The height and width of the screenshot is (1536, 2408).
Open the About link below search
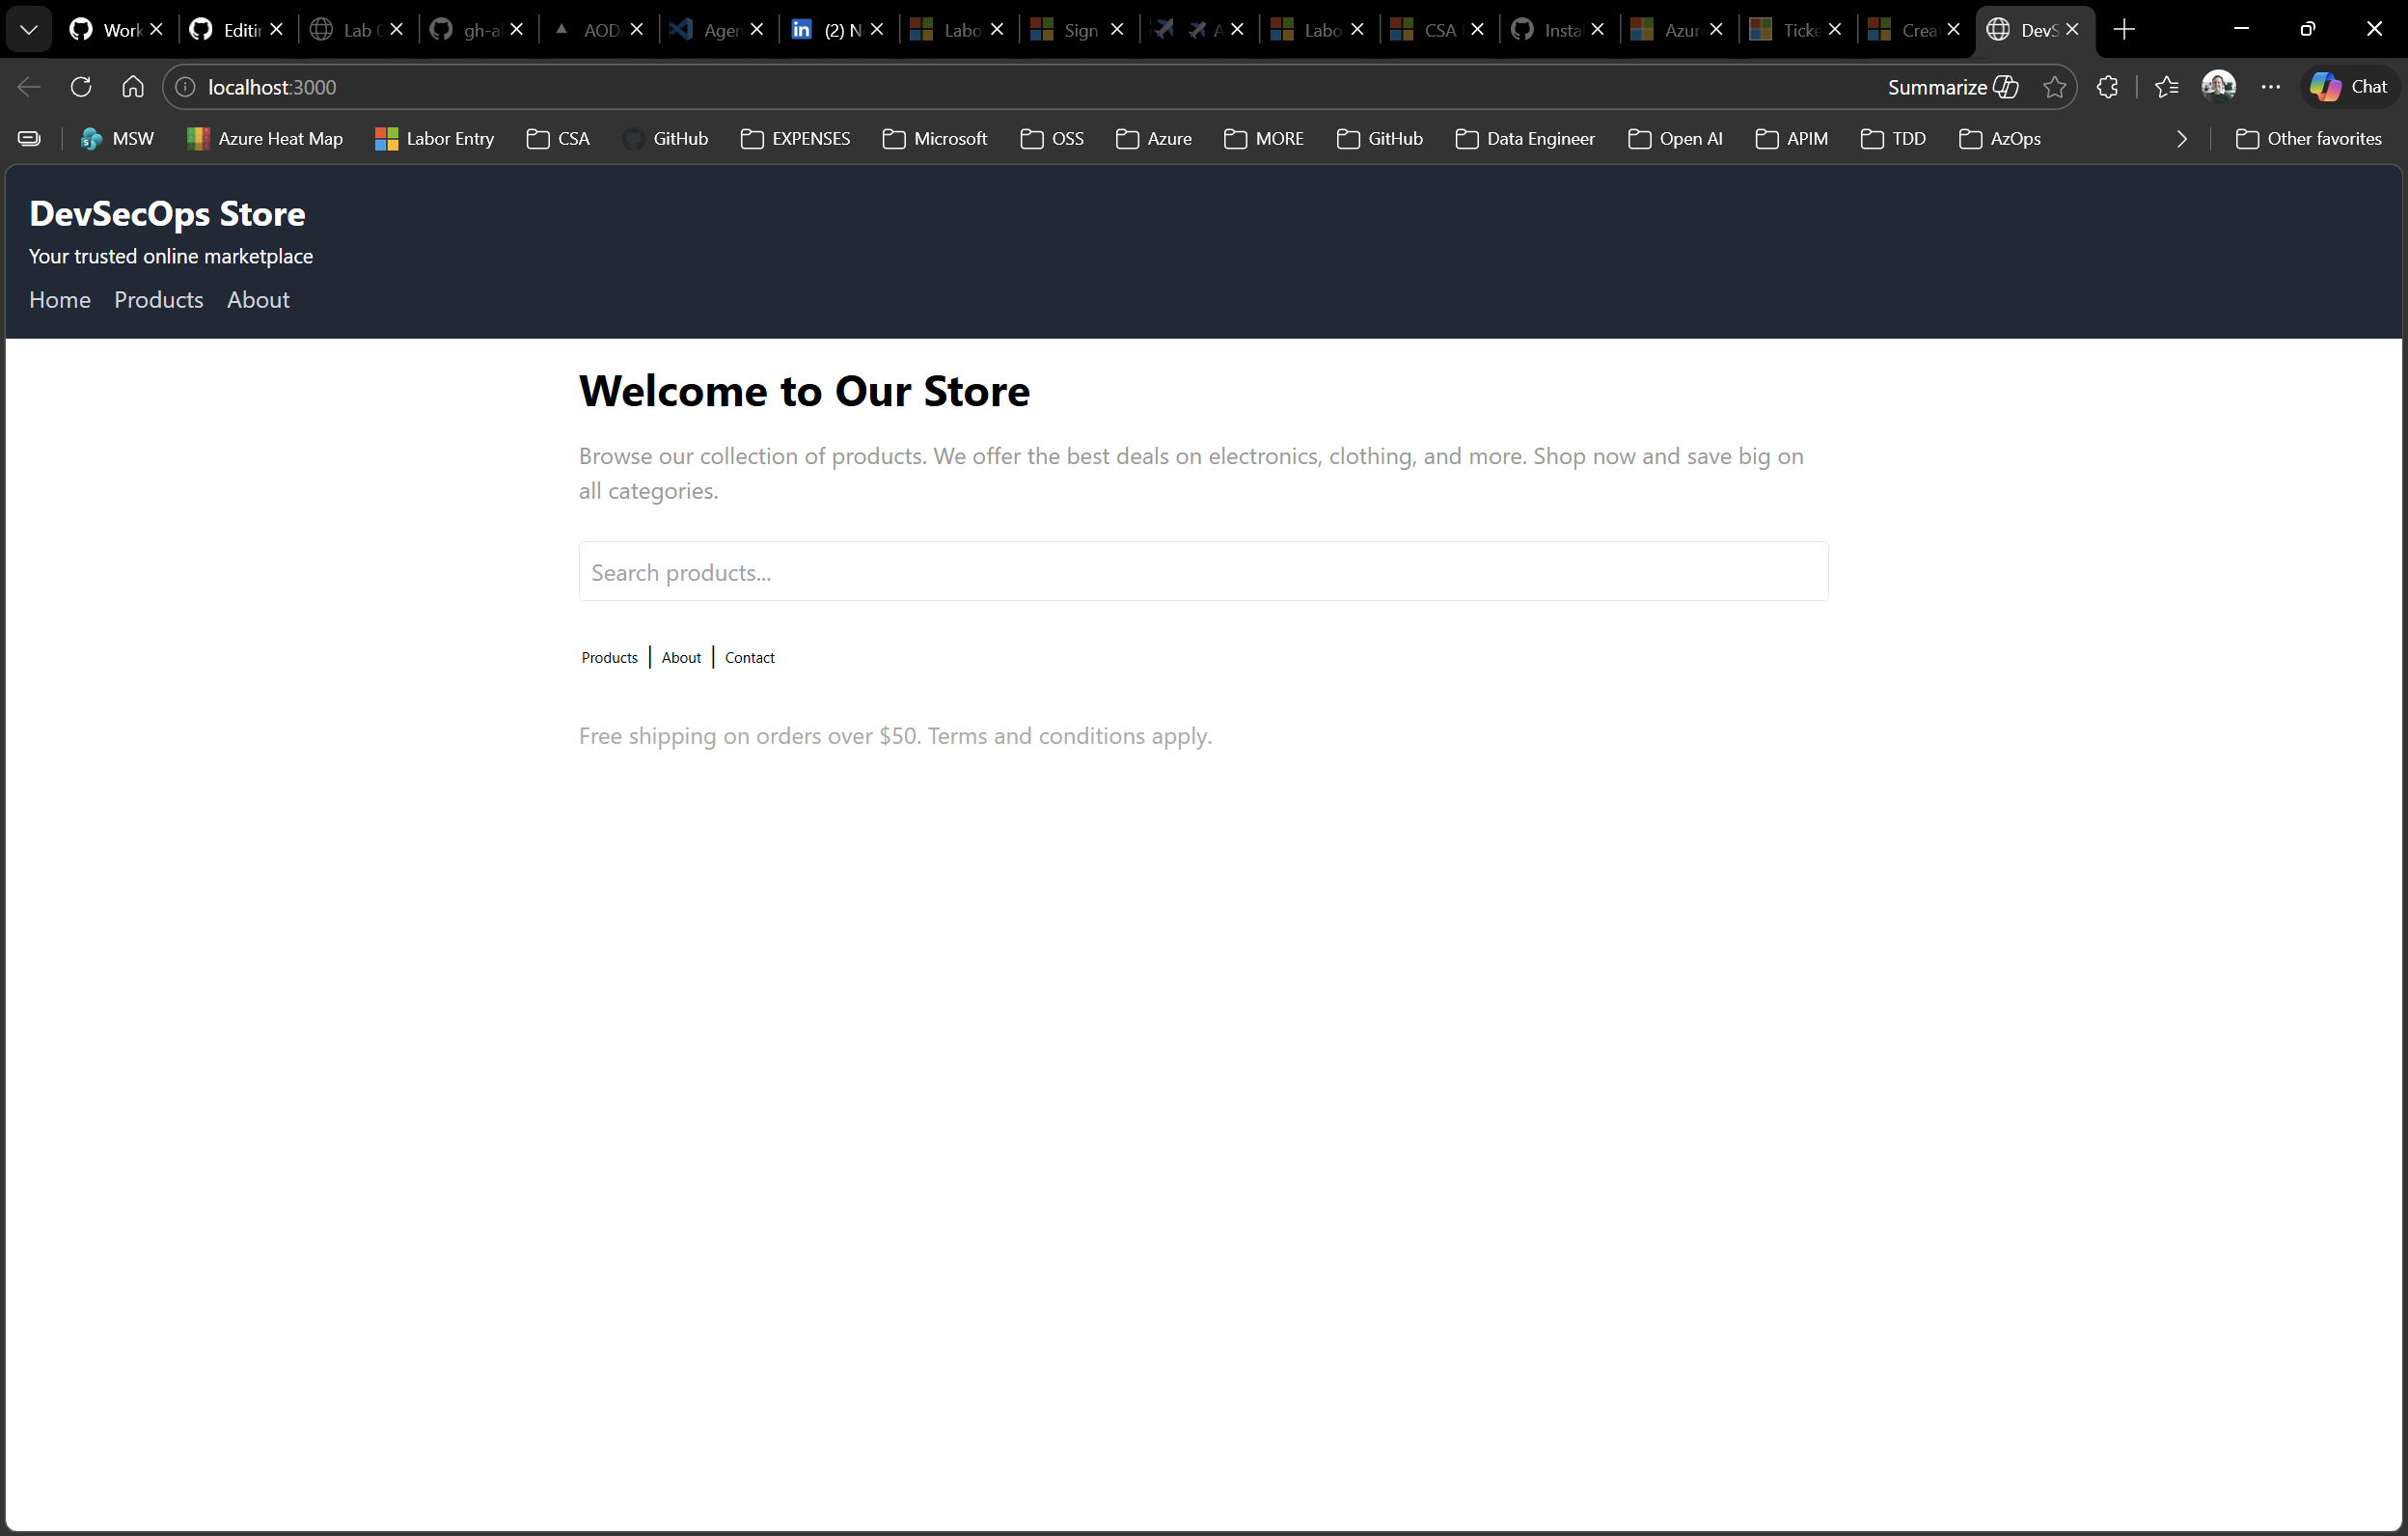click(x=680, y=657)
